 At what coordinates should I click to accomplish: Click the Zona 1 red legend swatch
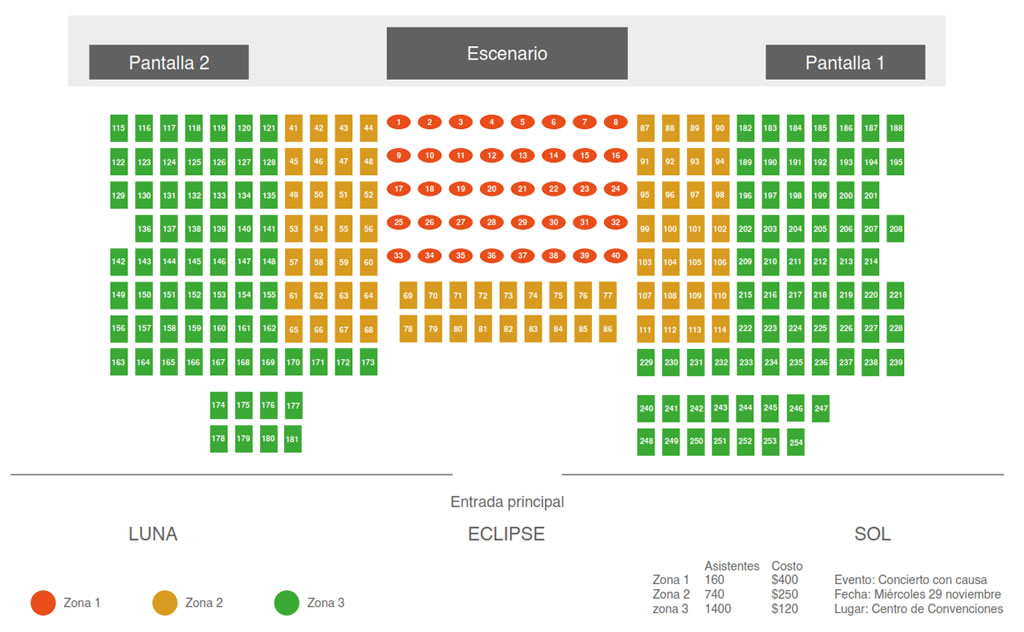pyautogui.click(x=43, y=603)
